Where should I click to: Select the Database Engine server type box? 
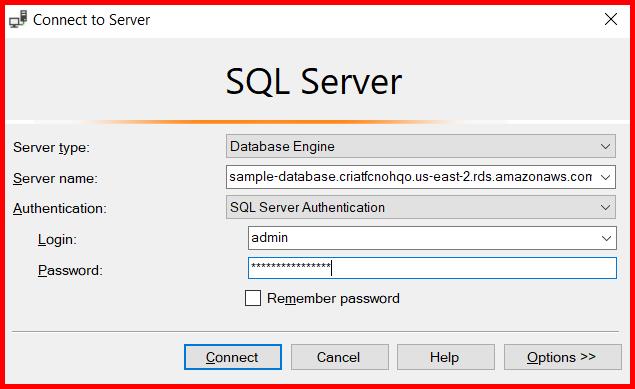(x=421, y=147)
